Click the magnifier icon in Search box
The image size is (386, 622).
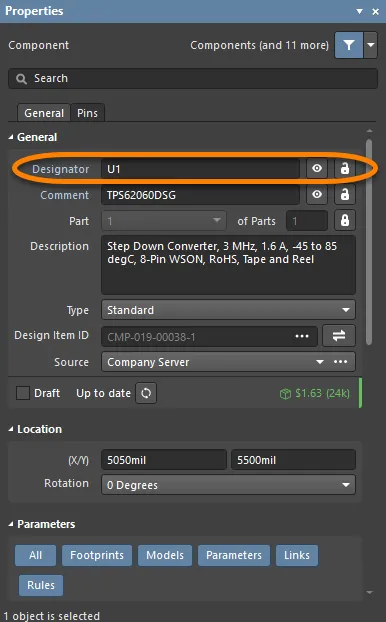(21, 79)
